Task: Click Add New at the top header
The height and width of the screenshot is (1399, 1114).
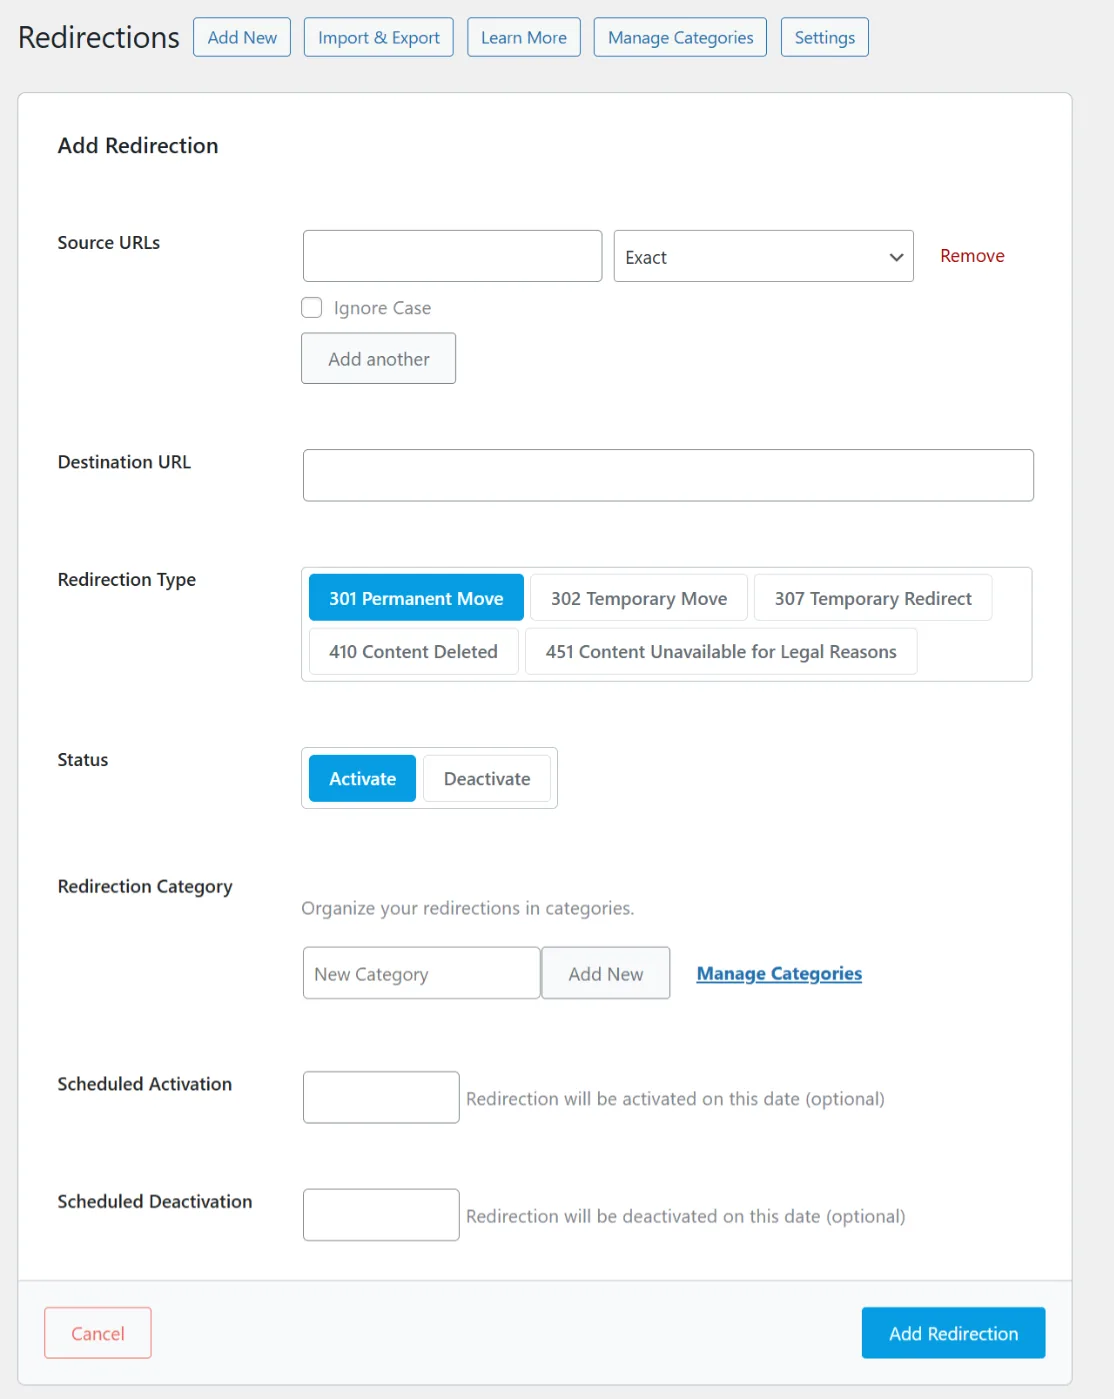Action: (241, 37)
